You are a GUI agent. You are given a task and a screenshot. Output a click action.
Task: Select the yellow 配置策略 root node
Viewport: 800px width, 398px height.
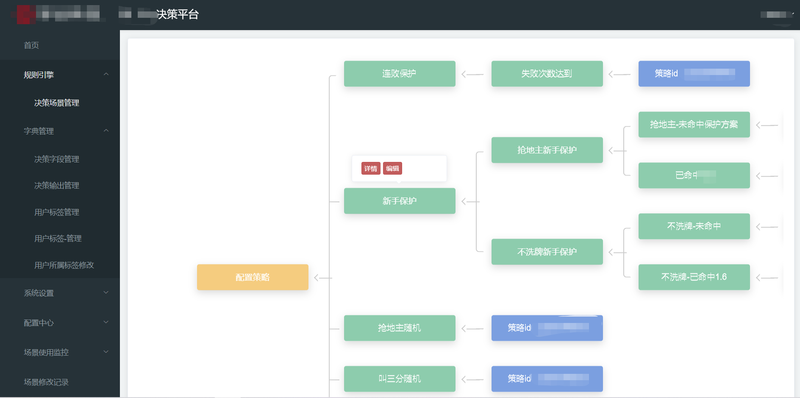(253, 278)
